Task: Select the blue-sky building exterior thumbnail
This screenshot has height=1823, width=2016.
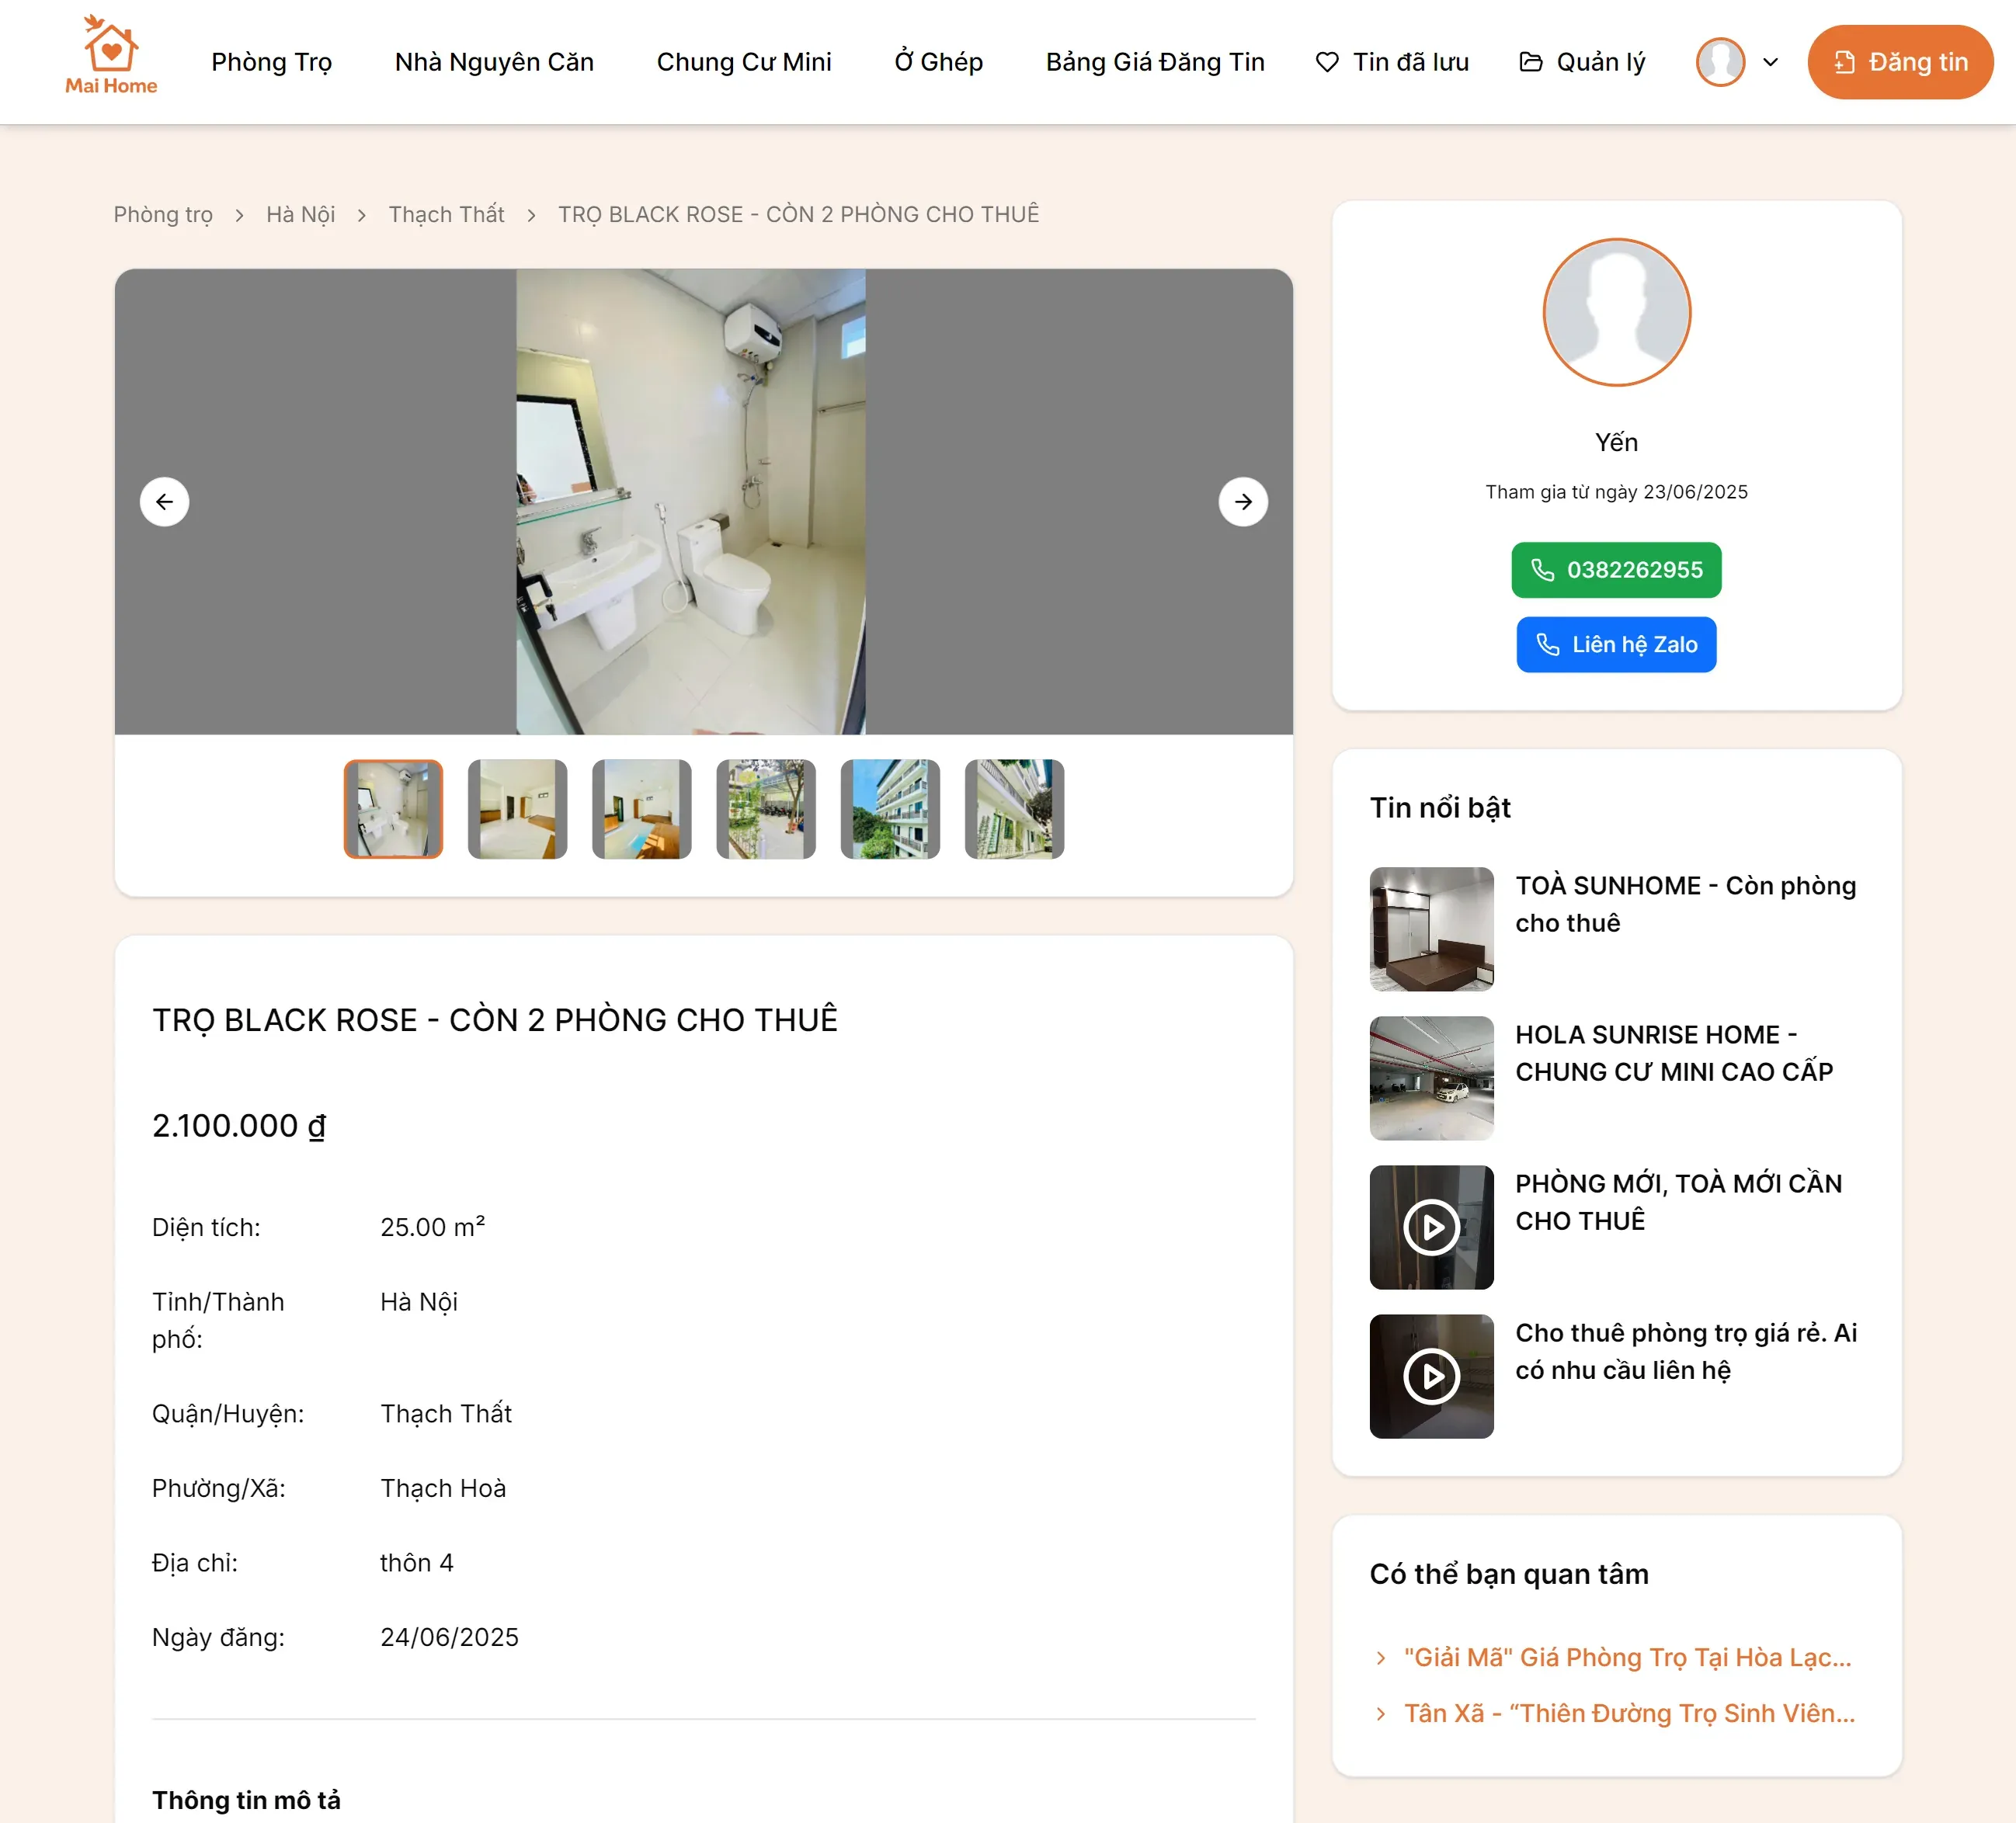Action: pos(890,809)
